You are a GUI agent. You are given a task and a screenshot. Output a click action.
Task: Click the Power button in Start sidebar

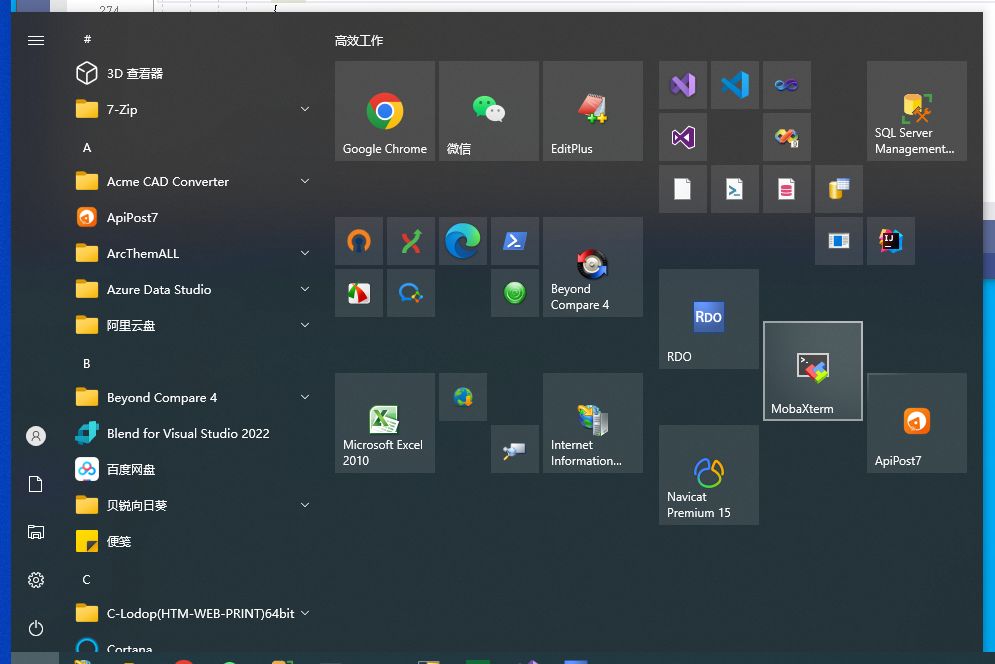click(36, 628)
